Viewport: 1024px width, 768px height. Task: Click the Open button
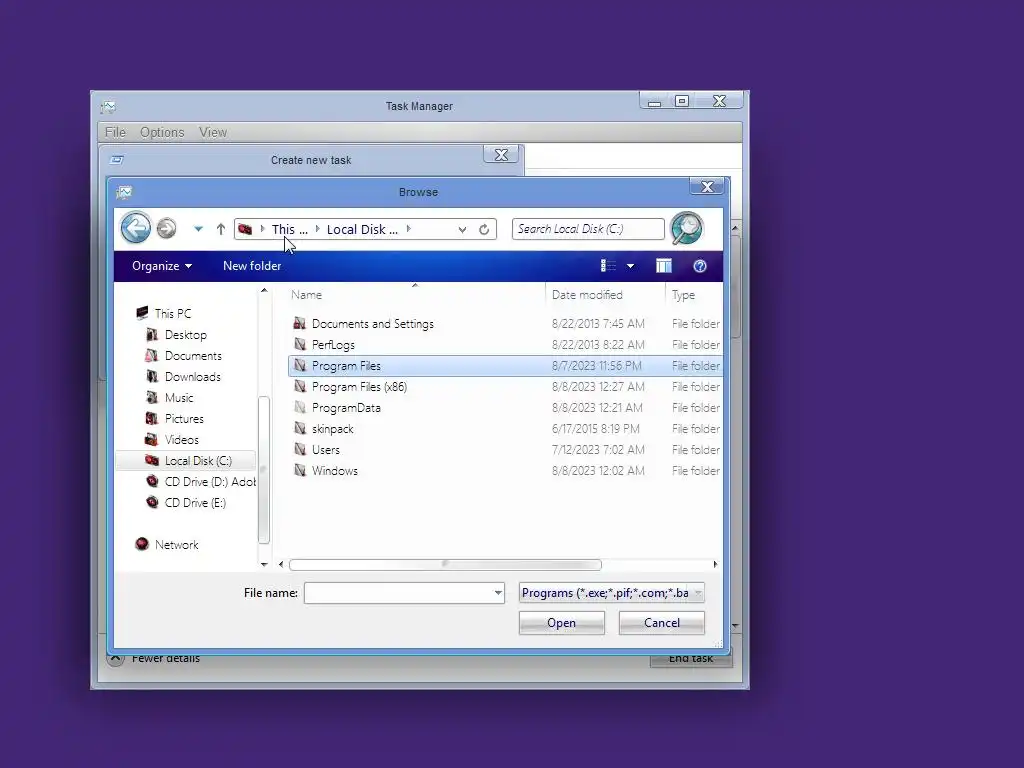tap(562, 623)
